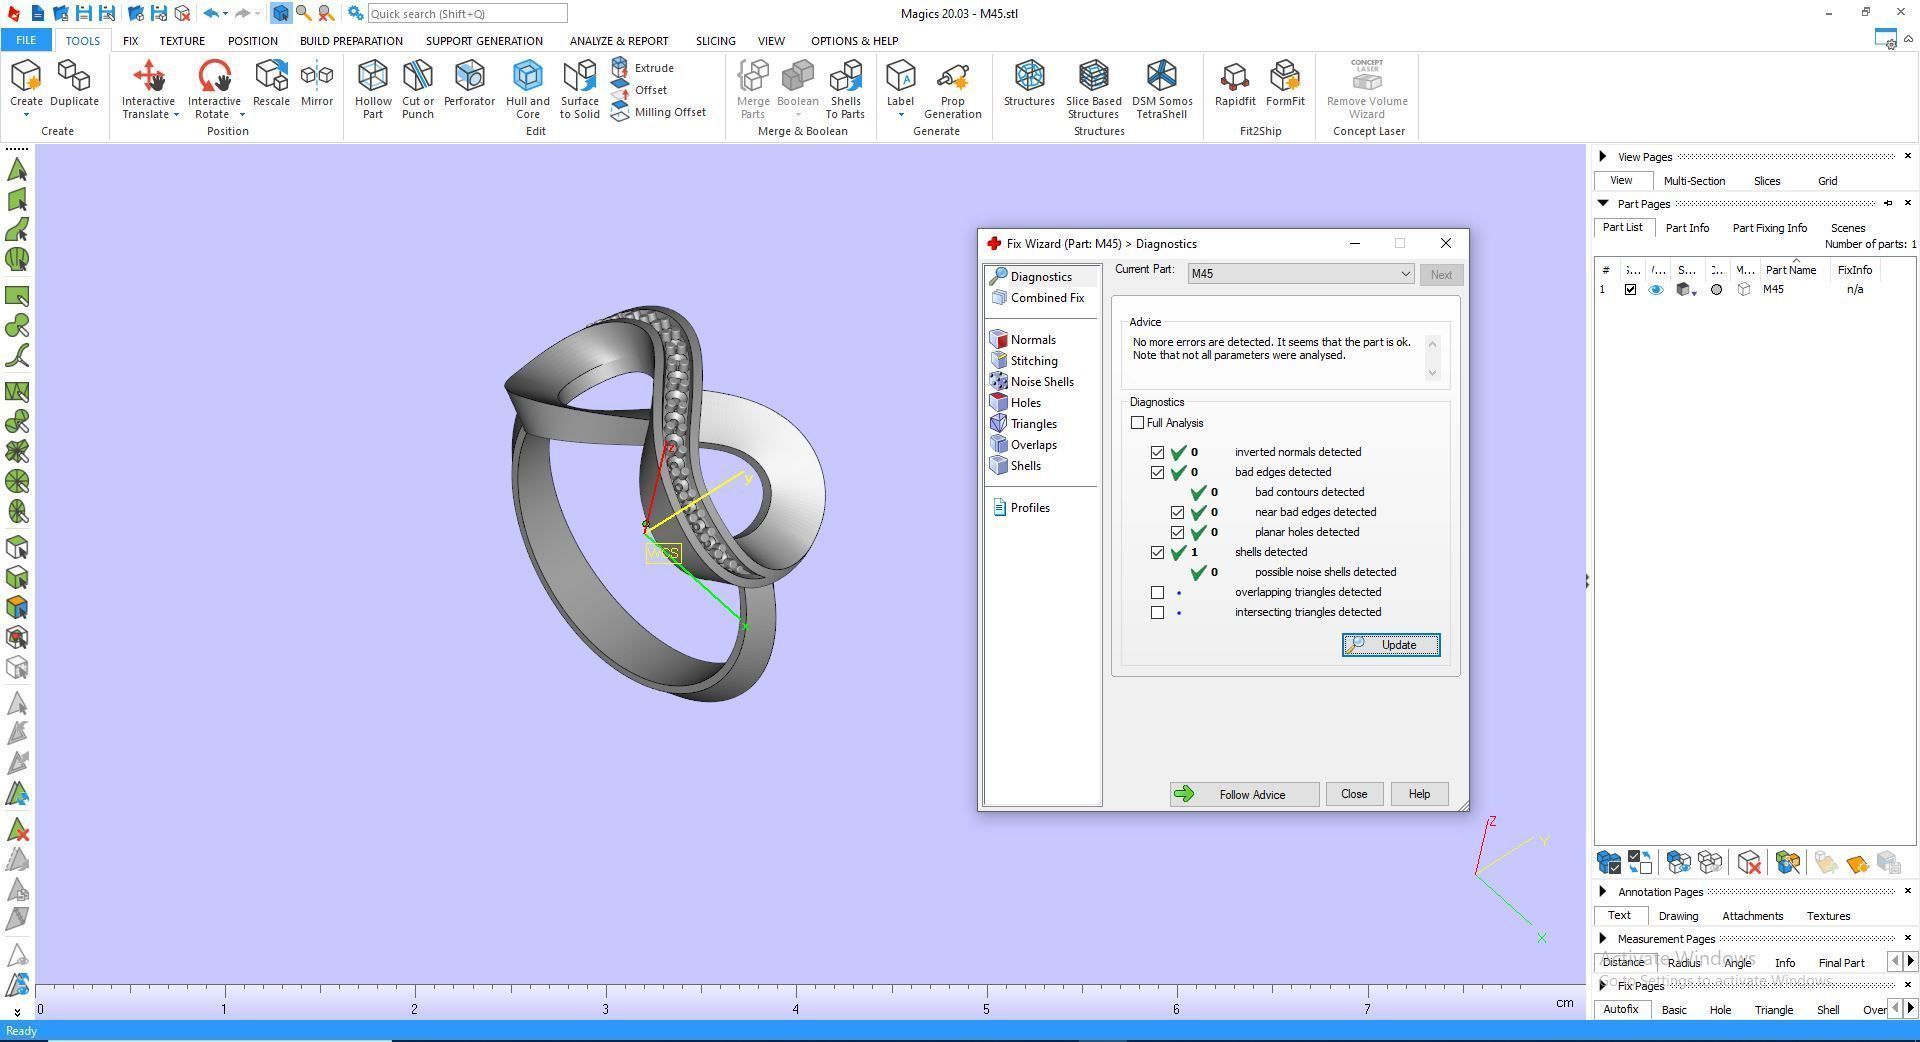Toggle M45 part selection checkbox
This screenshot has width=1920, height=1042.
[1630, 290]
